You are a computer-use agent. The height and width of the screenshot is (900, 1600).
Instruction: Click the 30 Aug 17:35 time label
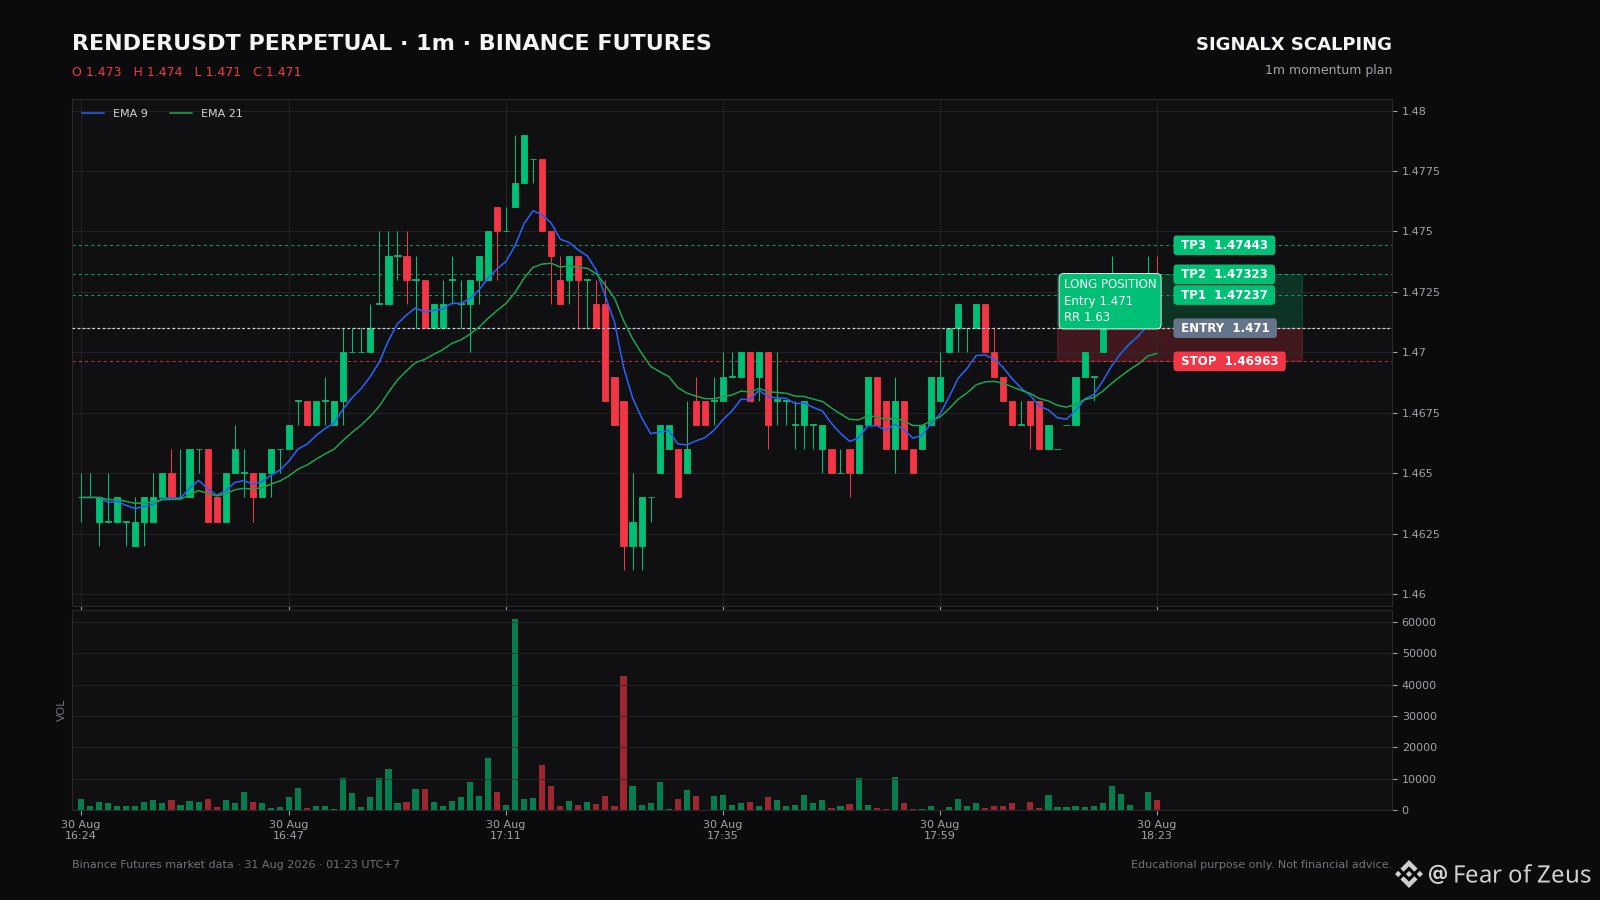[x=723, y=830]
